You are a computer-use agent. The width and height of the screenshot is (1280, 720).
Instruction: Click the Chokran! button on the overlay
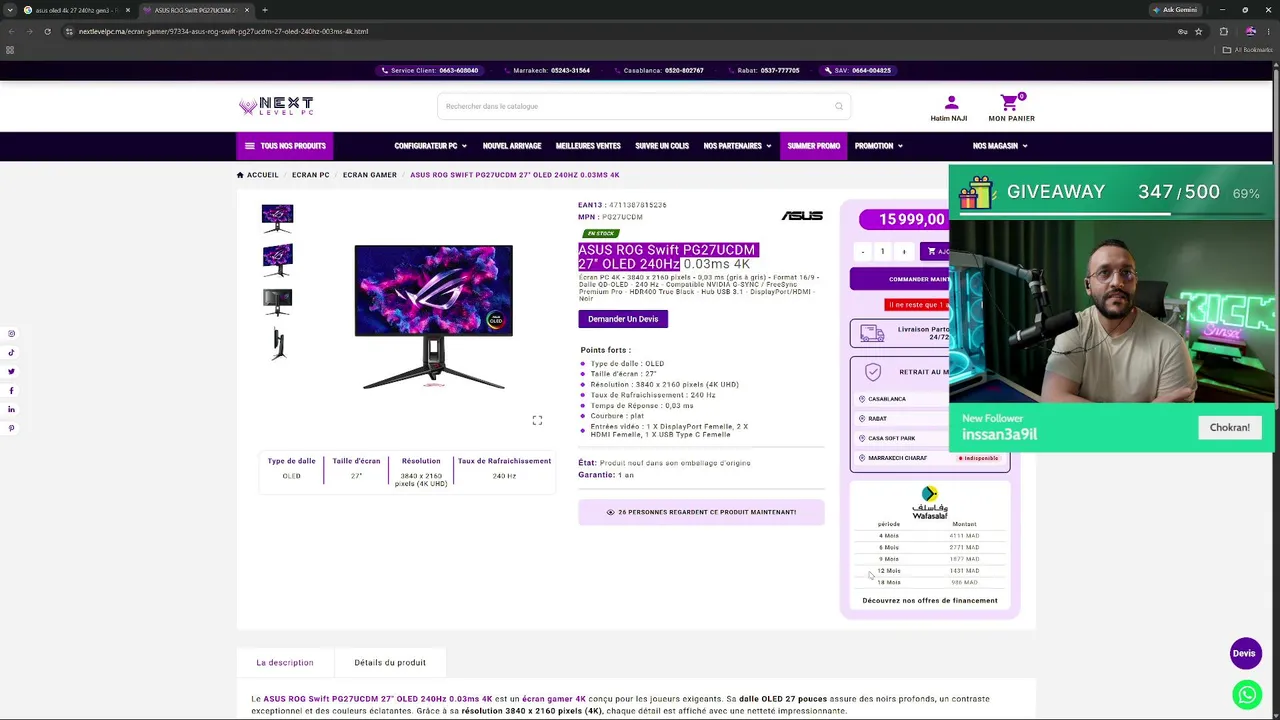coord(1230,427)
